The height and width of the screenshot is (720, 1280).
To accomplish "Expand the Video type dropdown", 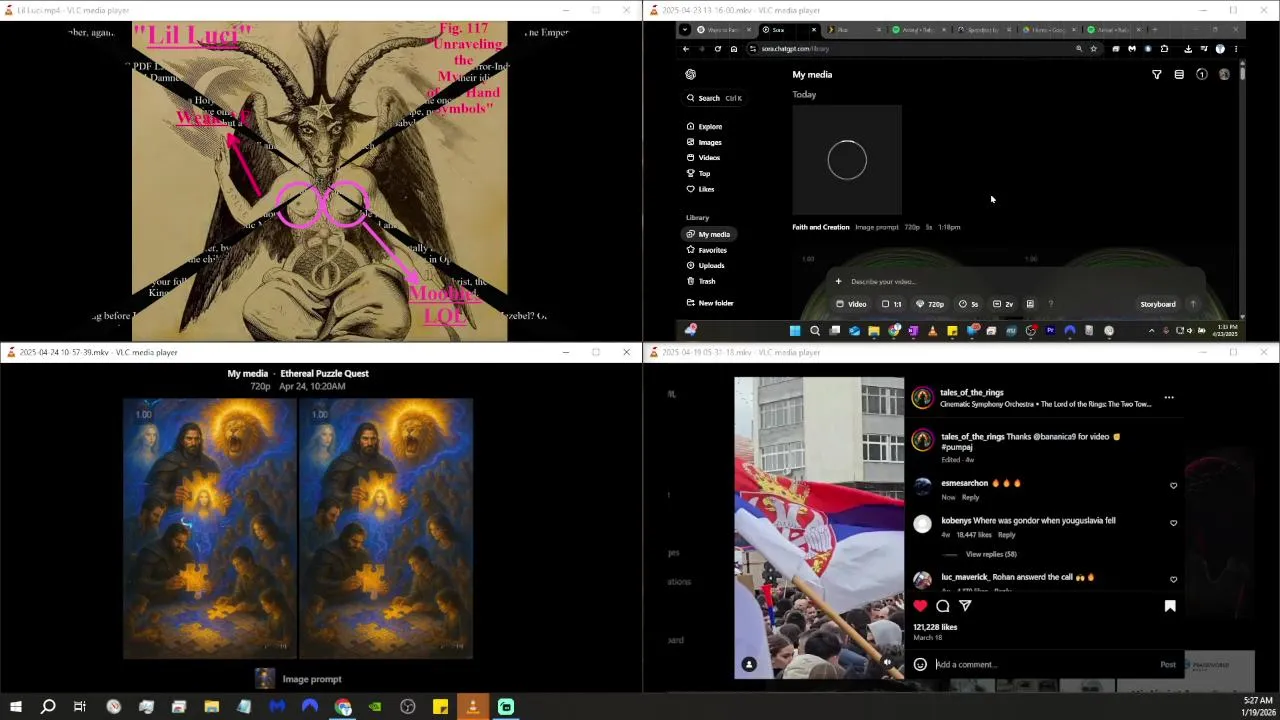I will tap(852, 304).
